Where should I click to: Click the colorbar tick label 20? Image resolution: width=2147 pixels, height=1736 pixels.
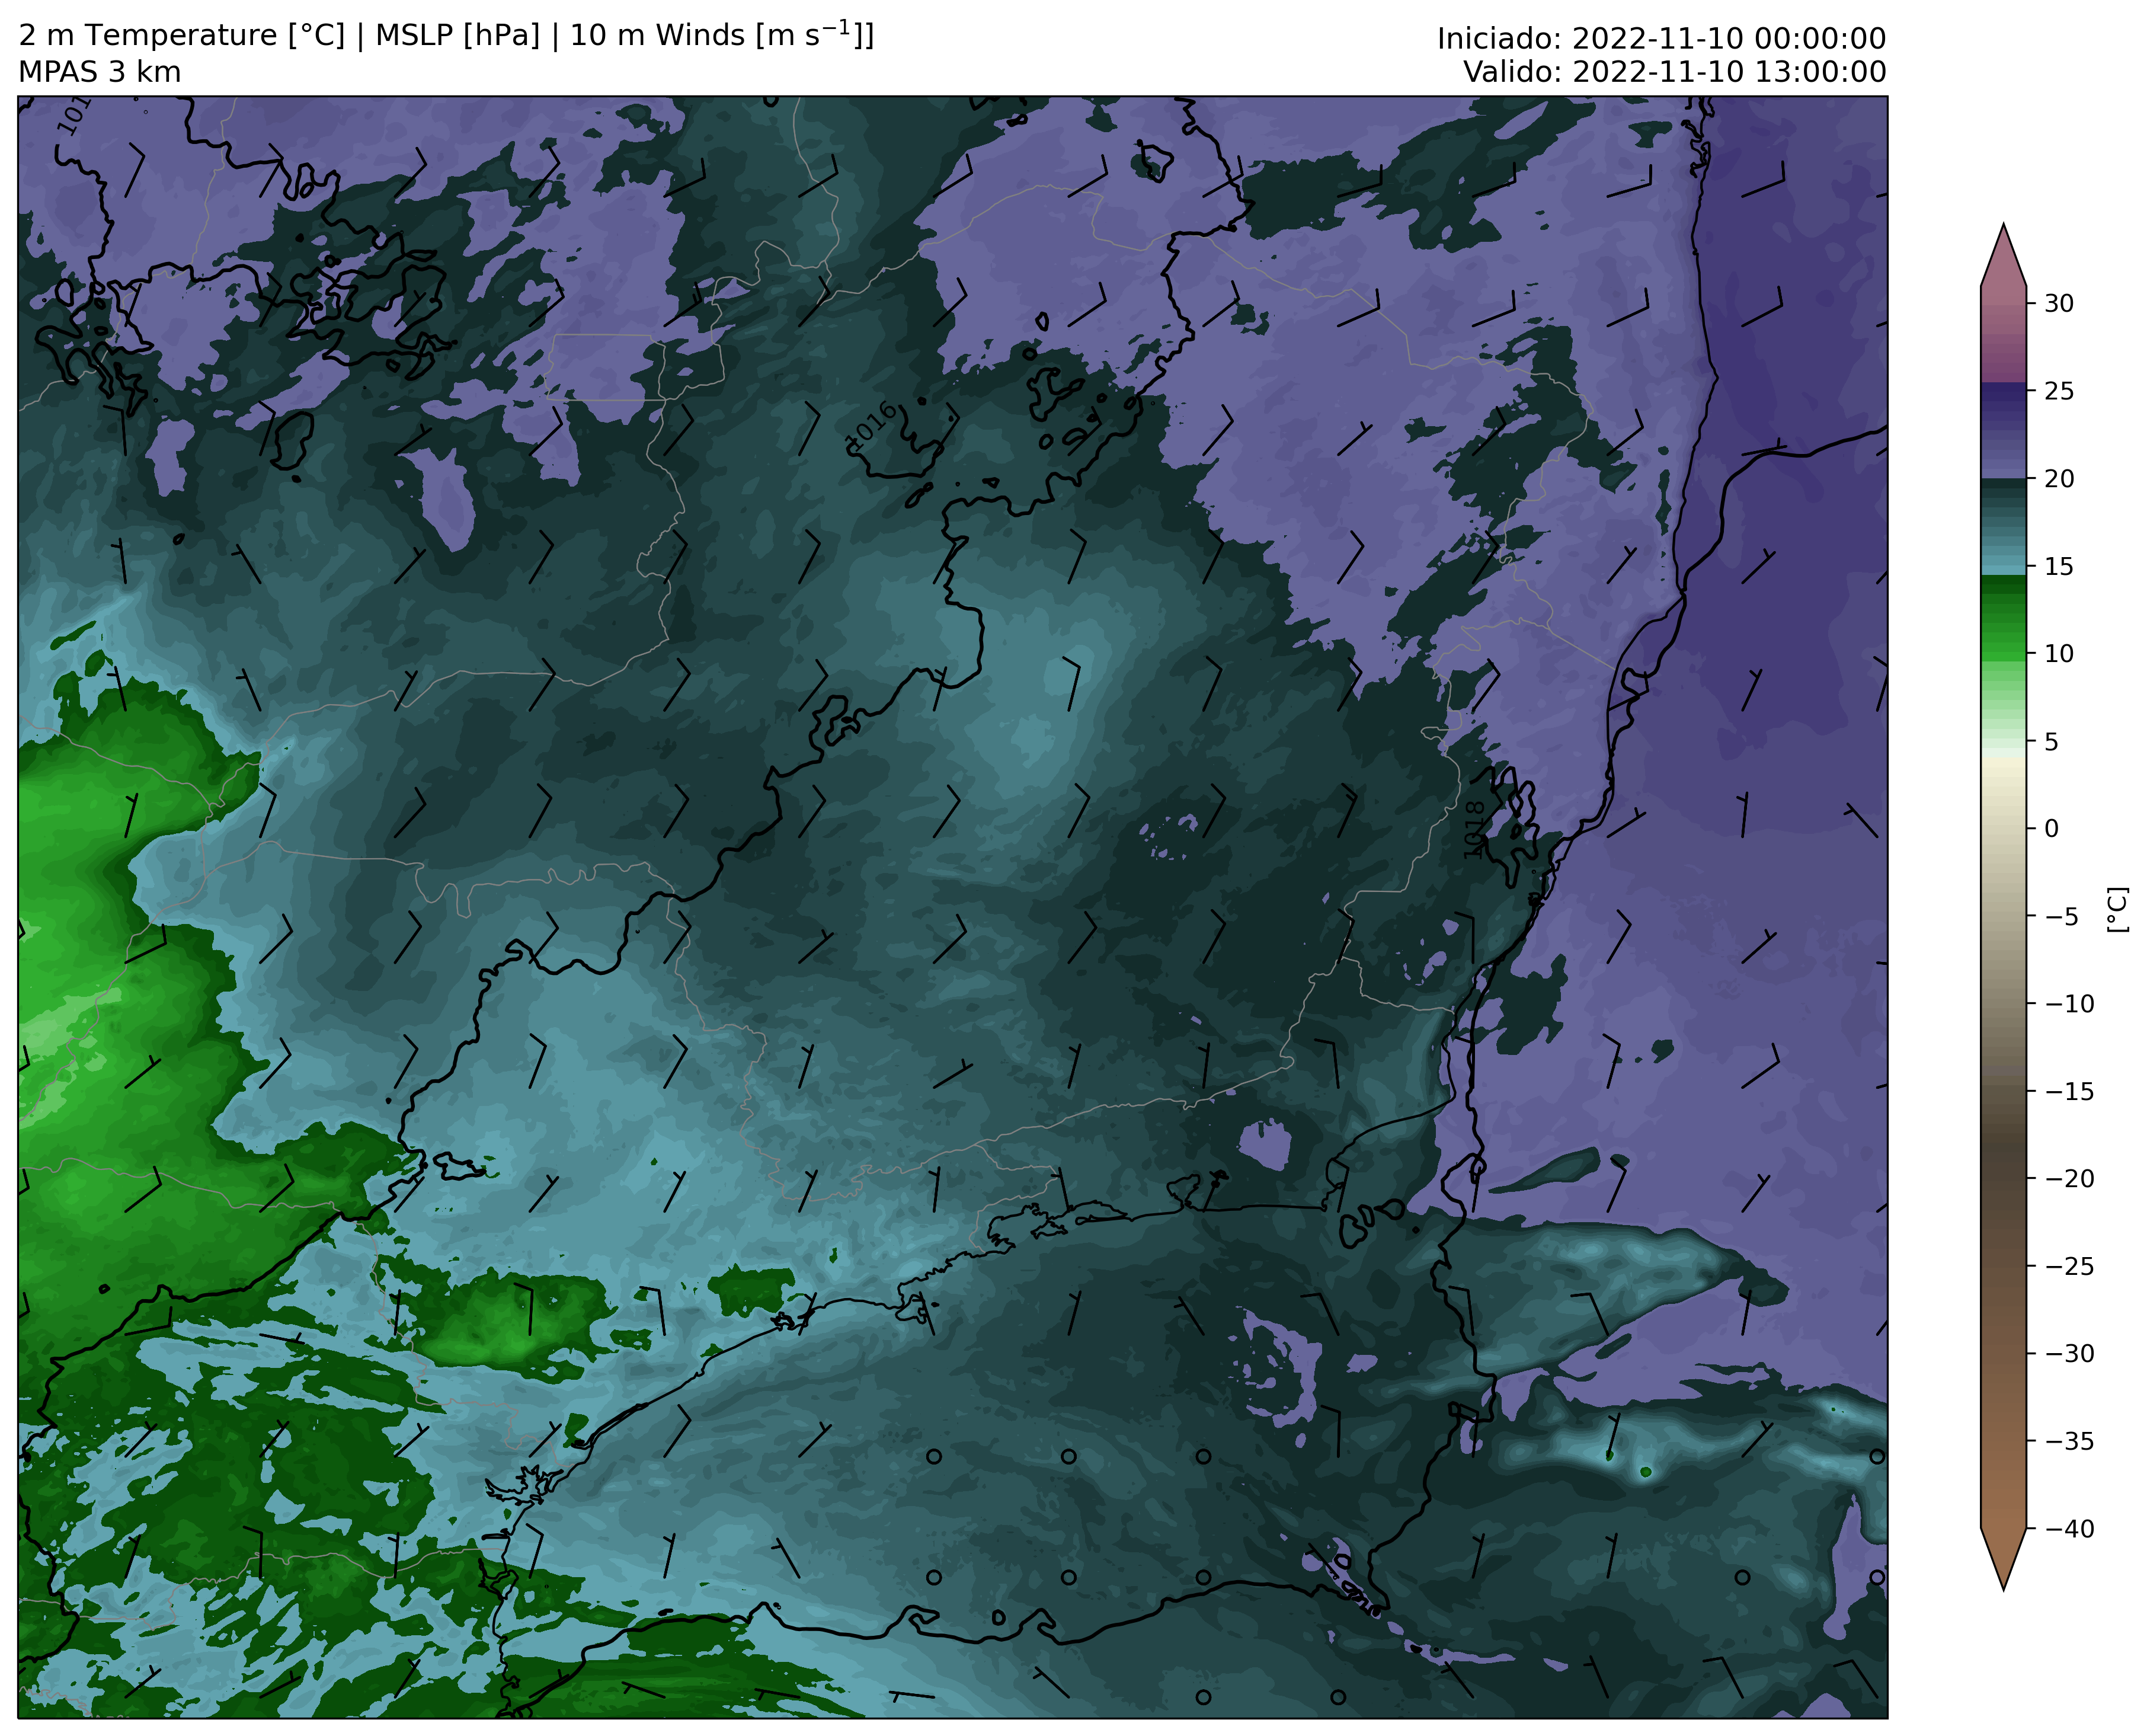pyautogui.click(x=2058, y=479)
